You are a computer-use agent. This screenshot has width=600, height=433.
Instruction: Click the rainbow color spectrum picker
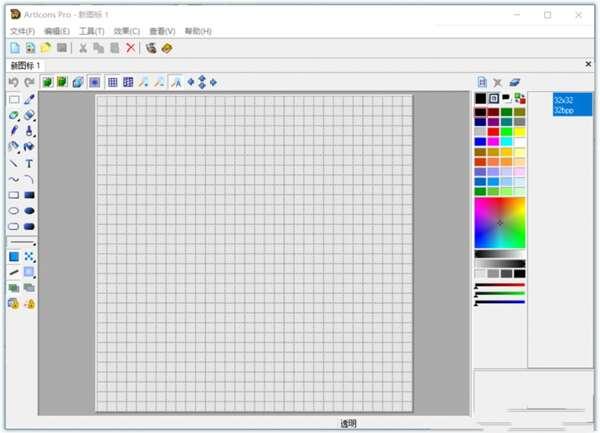499,222
